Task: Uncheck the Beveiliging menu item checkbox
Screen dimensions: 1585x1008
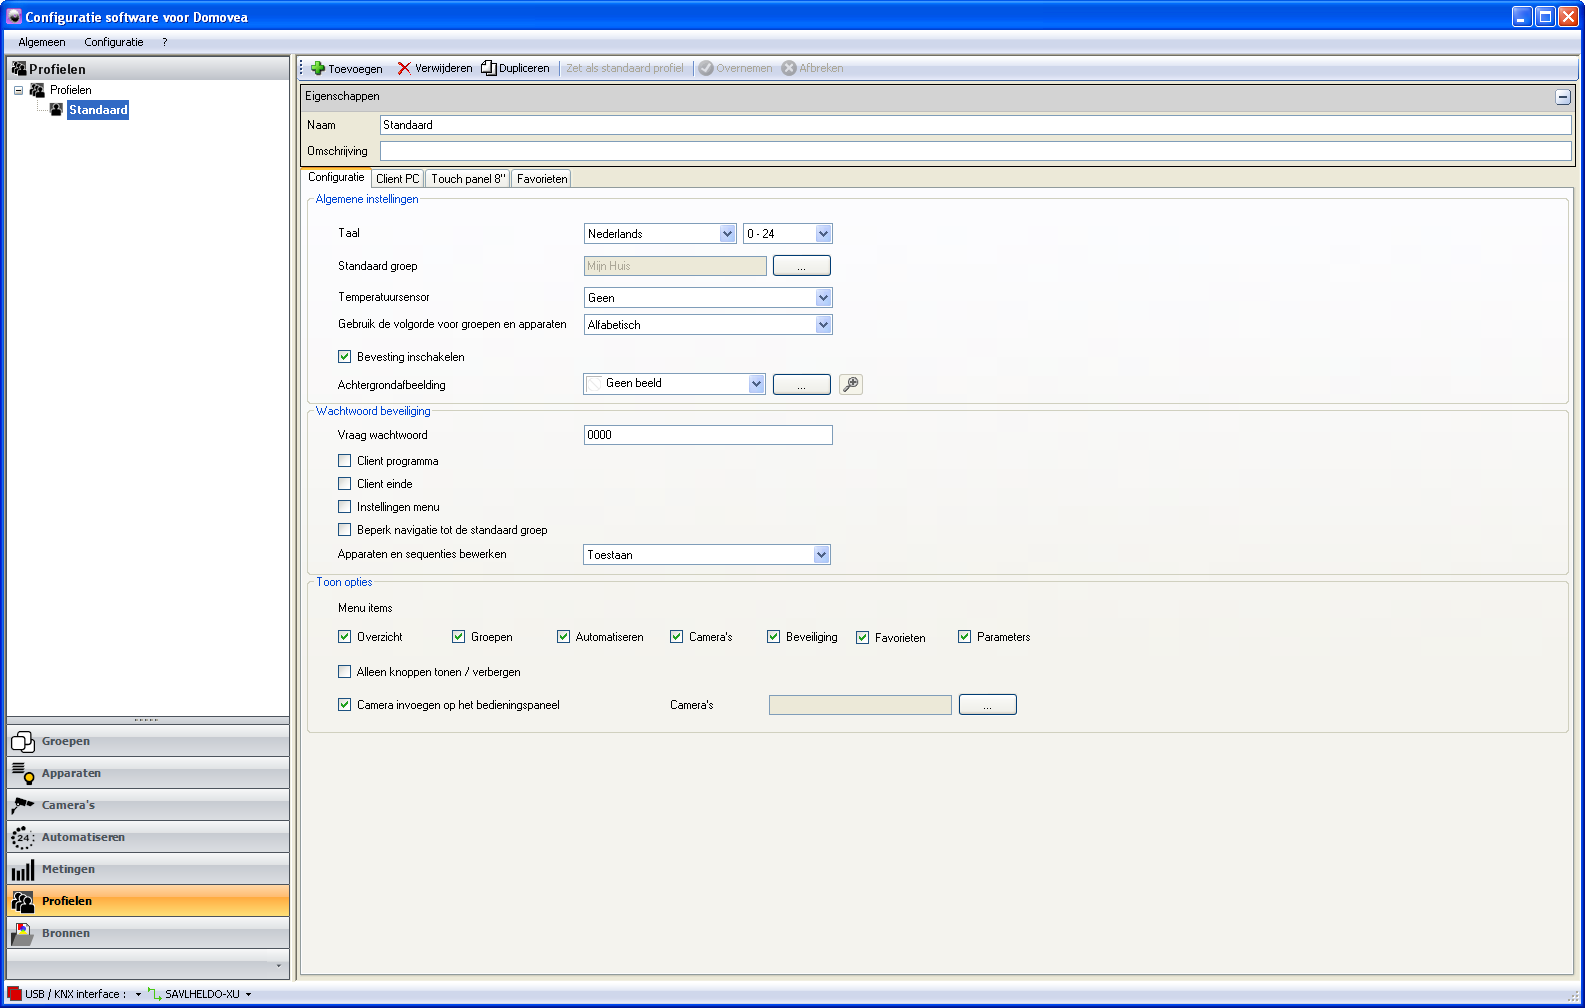Action: click(774, 637)
